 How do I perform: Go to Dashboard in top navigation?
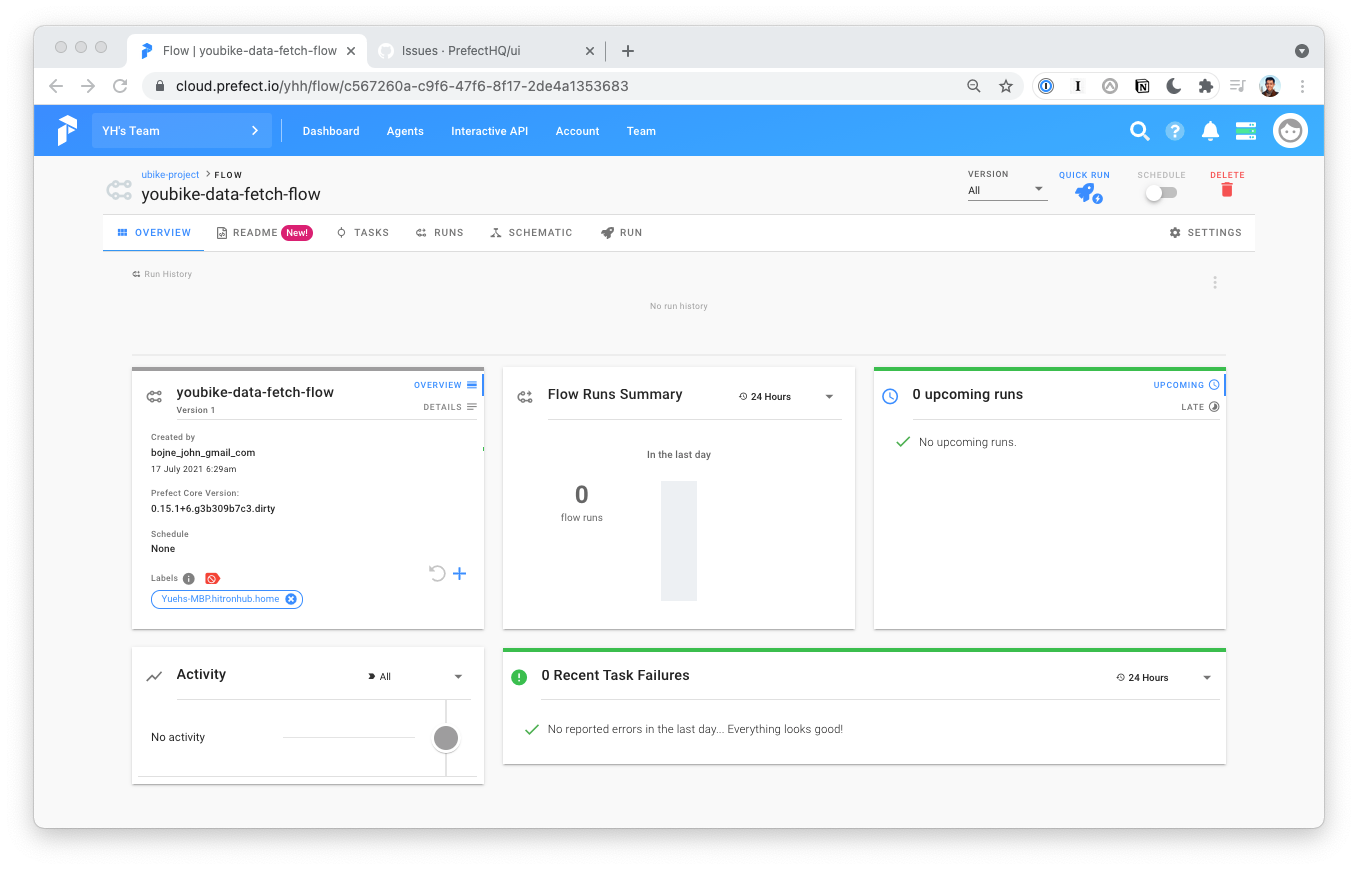331,131
